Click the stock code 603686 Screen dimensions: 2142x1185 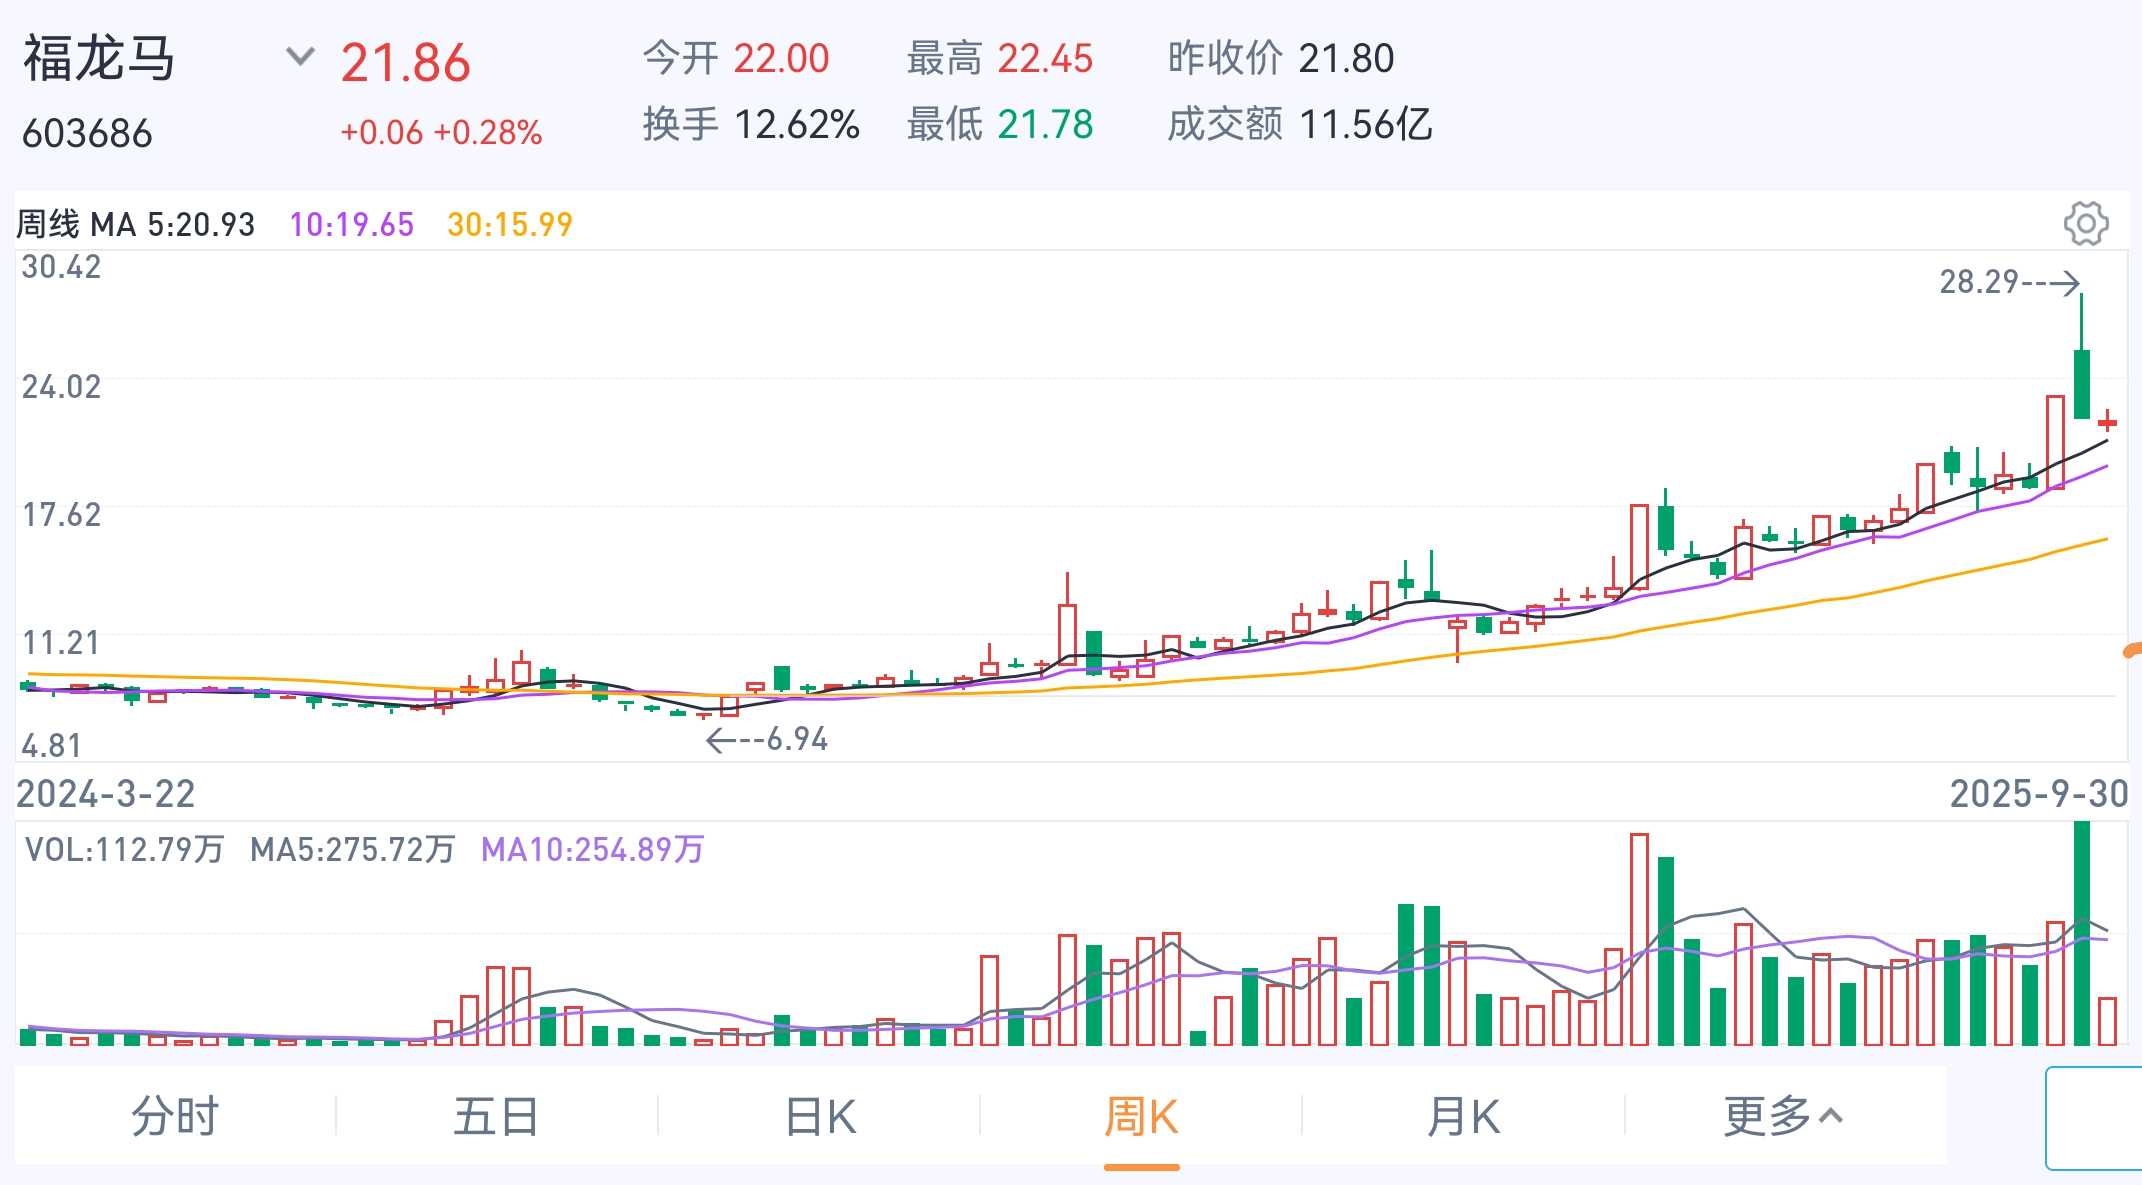(x=87, y=134)
